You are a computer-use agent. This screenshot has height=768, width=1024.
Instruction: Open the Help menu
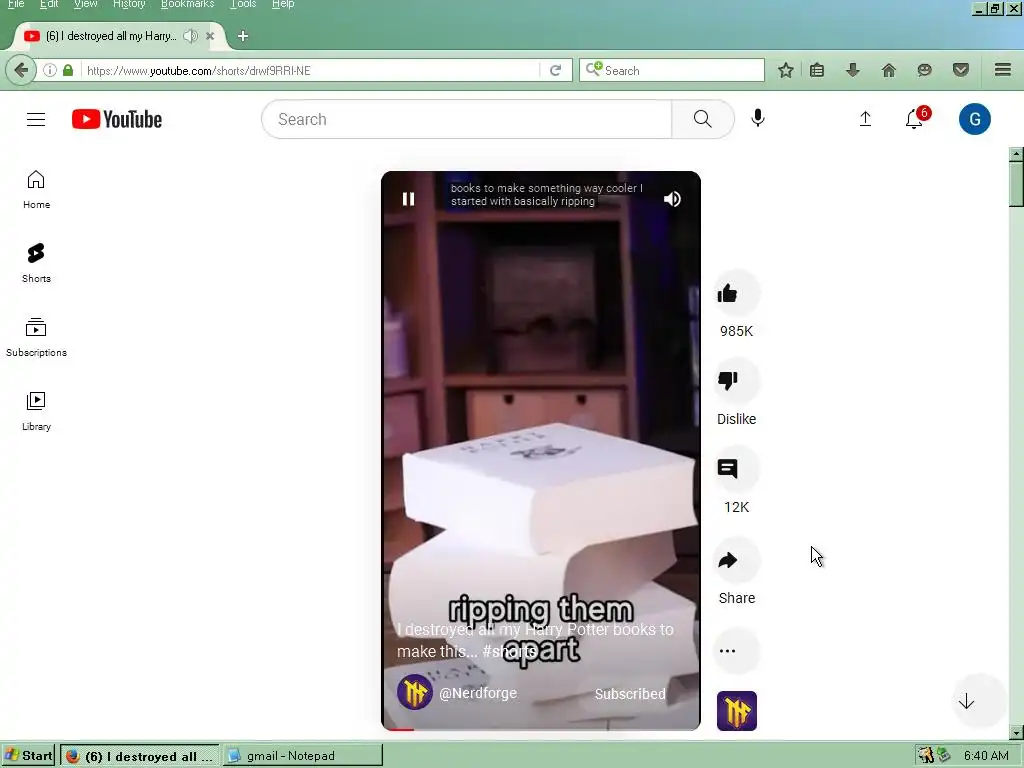click(x=283, y=4)
